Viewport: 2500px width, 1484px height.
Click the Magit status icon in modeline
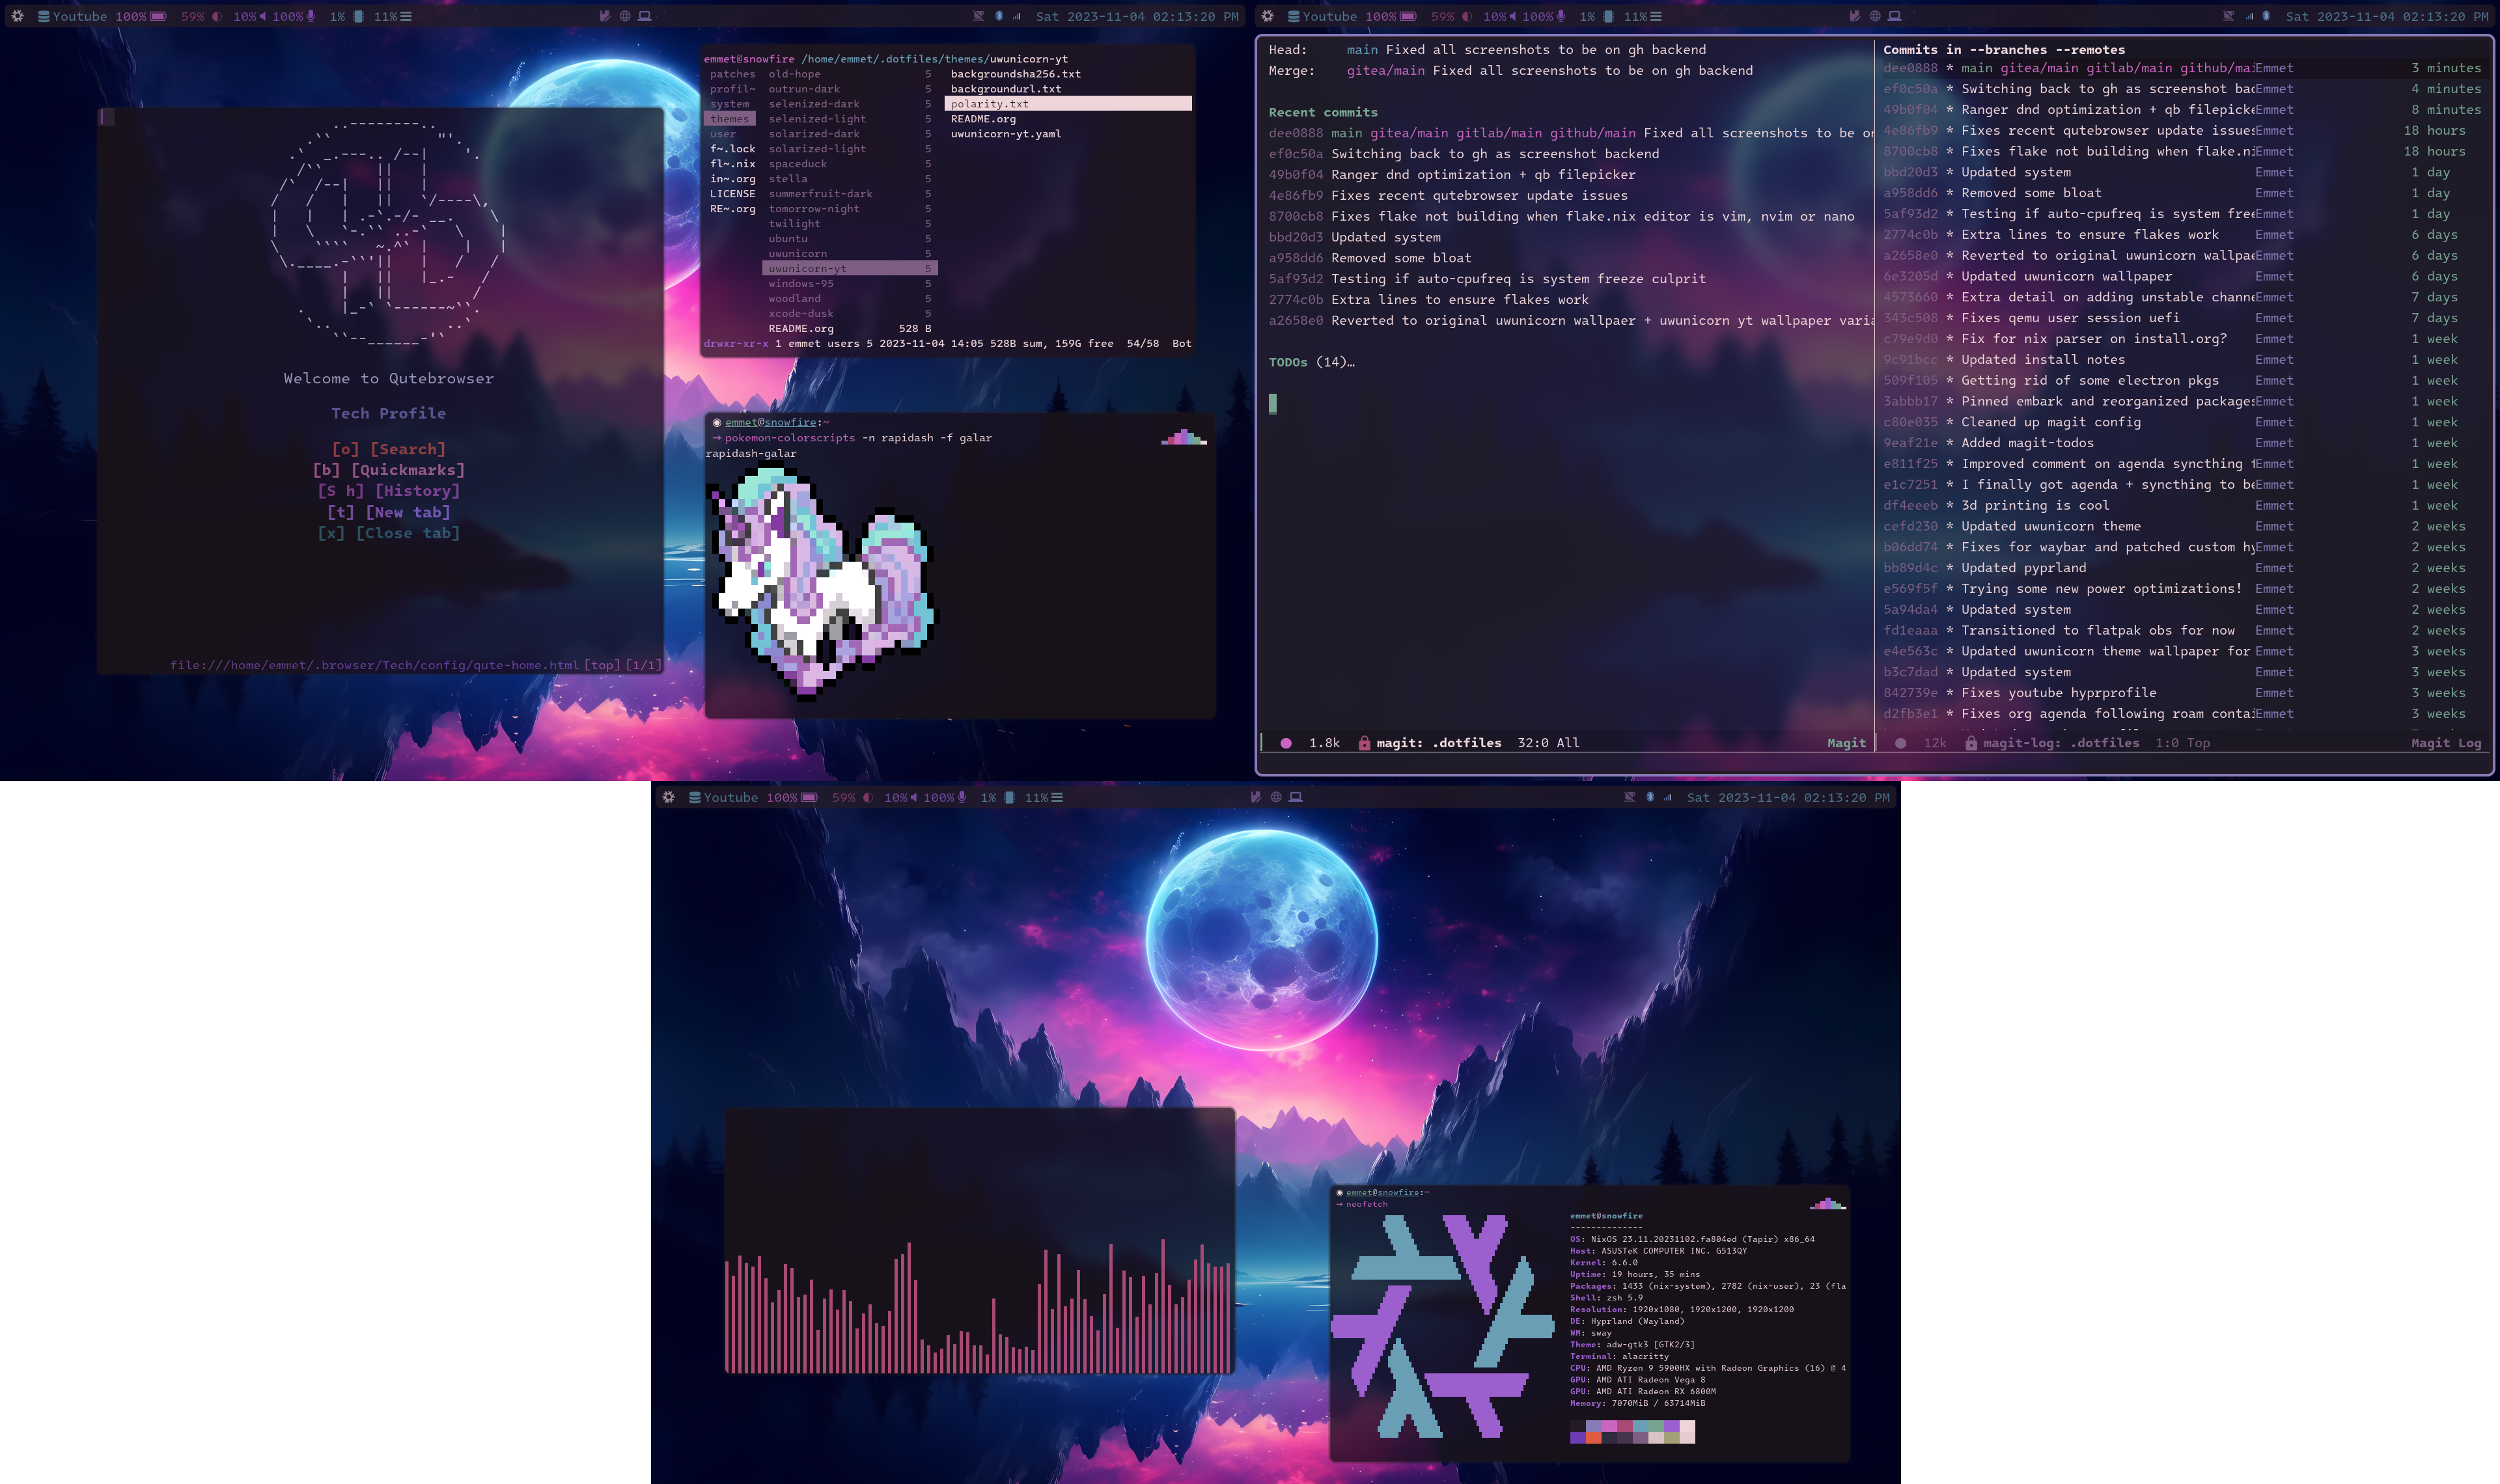pyautogui.click(x=1285, y=742)
